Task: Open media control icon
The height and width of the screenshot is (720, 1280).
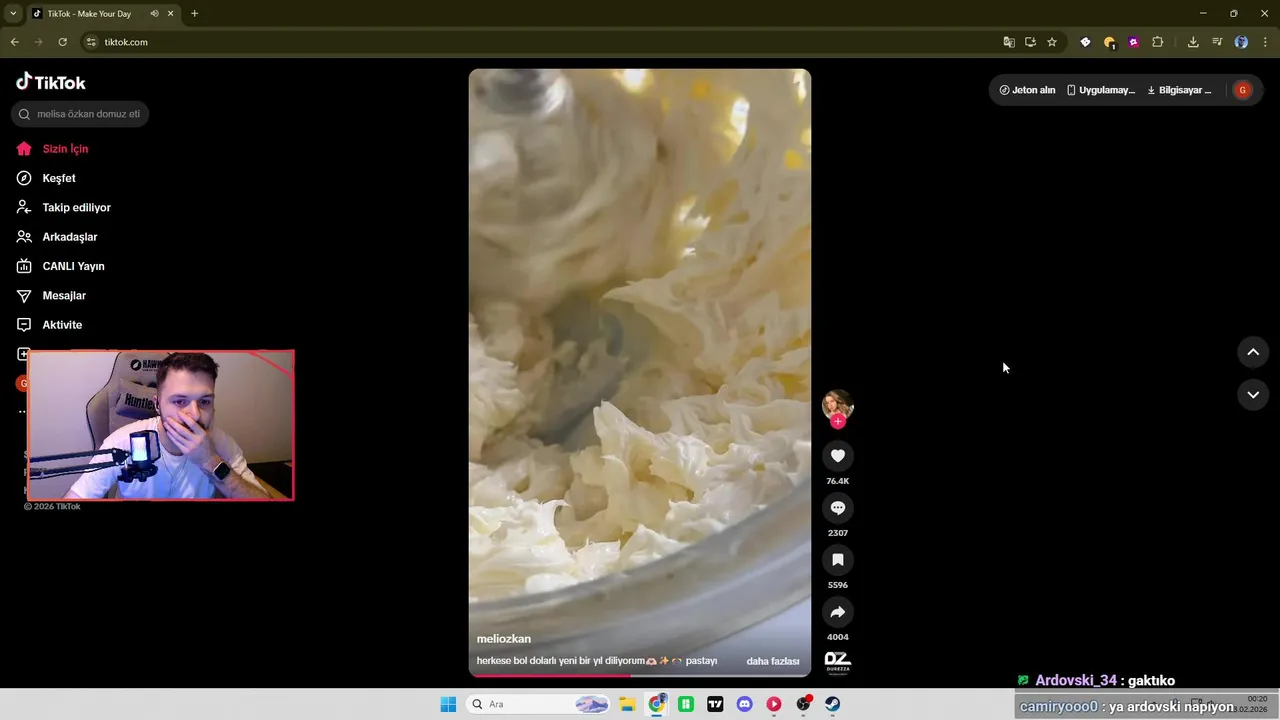Action: click(1217, 42)
